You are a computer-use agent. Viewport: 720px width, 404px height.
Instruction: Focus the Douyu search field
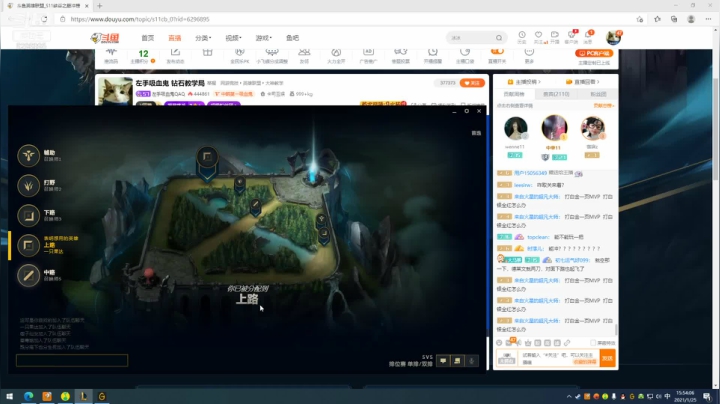pos(471,38)
